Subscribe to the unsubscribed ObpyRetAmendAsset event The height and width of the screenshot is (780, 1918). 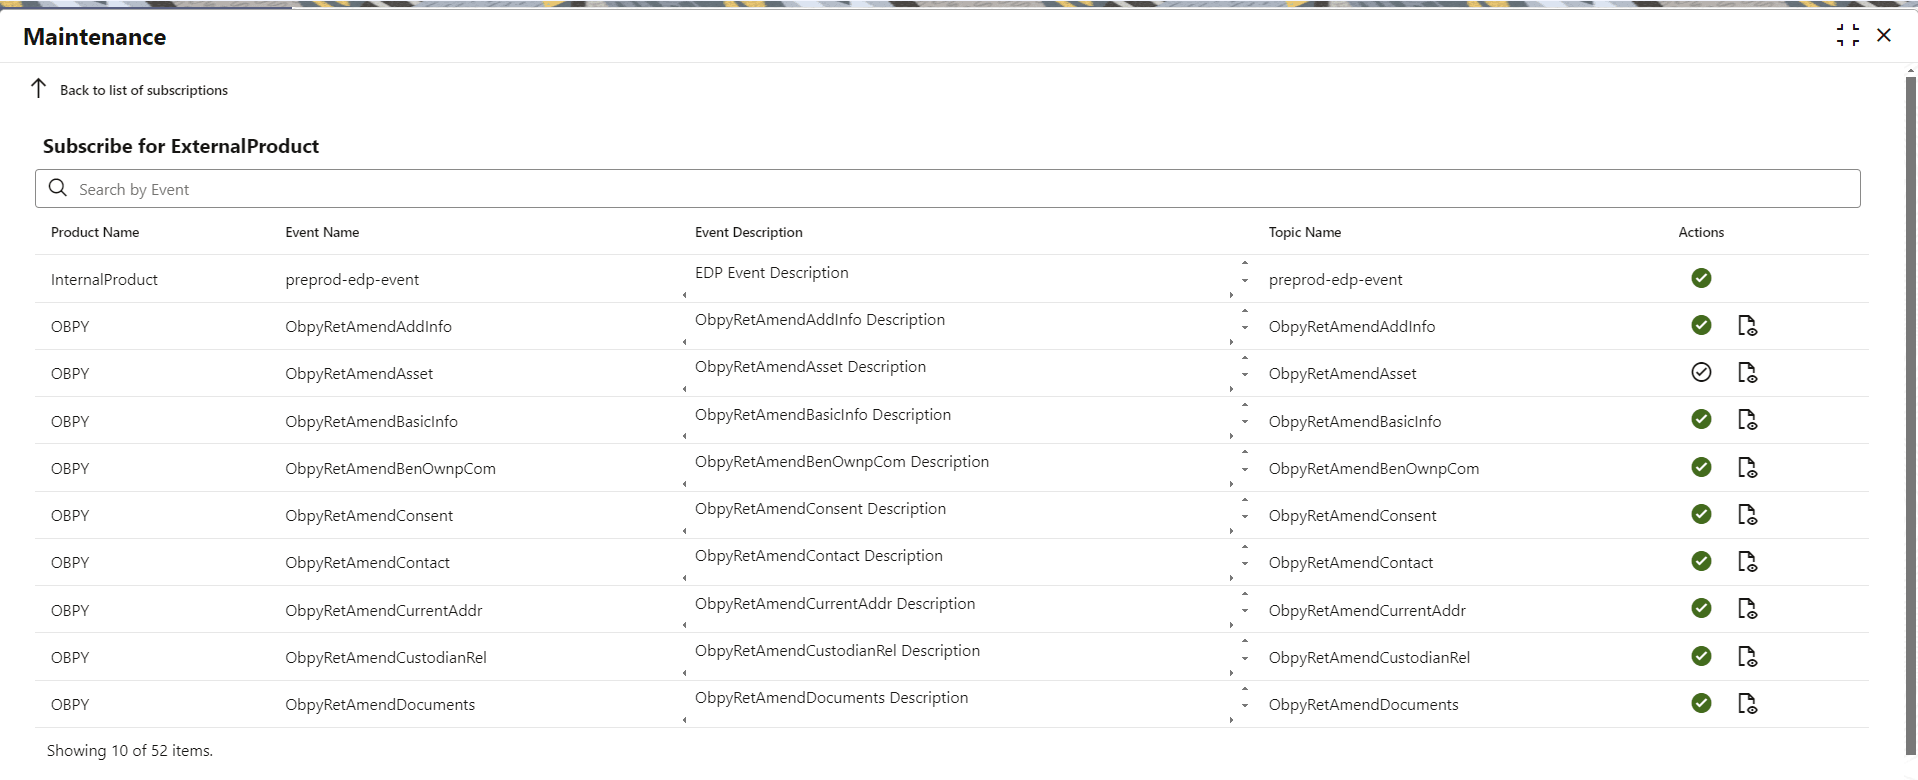[x=1701, y=372]
